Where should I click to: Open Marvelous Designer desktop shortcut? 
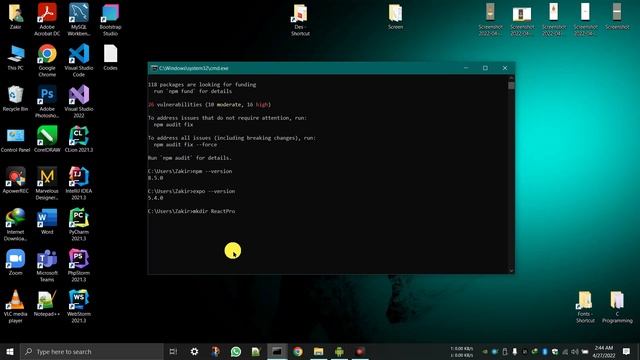(47, 183)
